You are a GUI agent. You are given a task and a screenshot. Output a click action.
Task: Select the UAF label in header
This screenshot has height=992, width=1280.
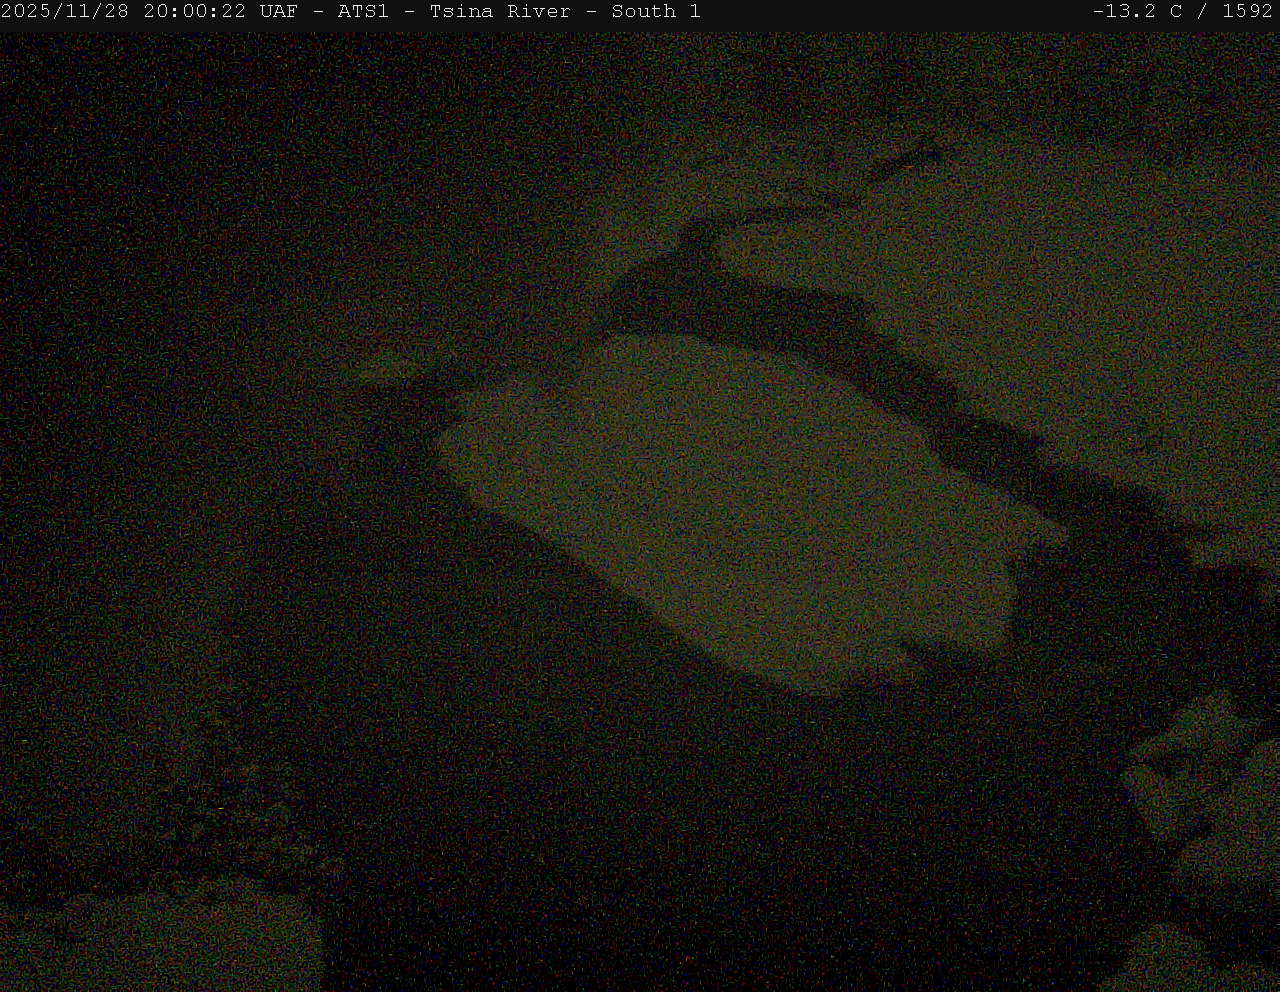(x=278, y=12)
